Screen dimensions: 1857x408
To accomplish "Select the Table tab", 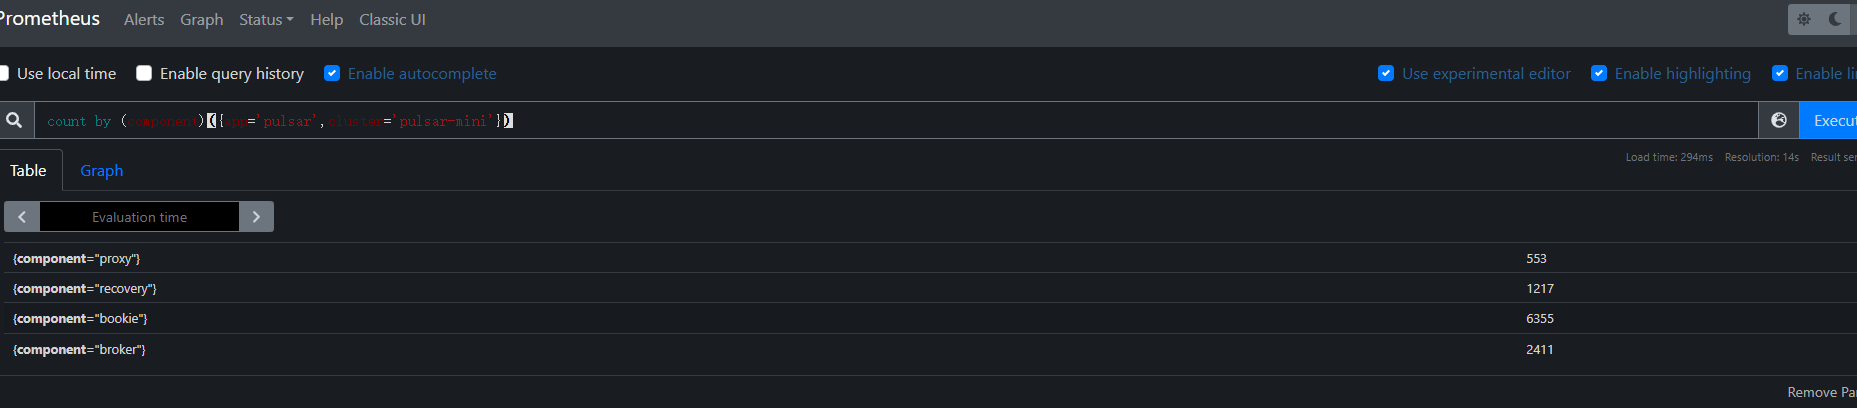I will click(x=28, y=170).
